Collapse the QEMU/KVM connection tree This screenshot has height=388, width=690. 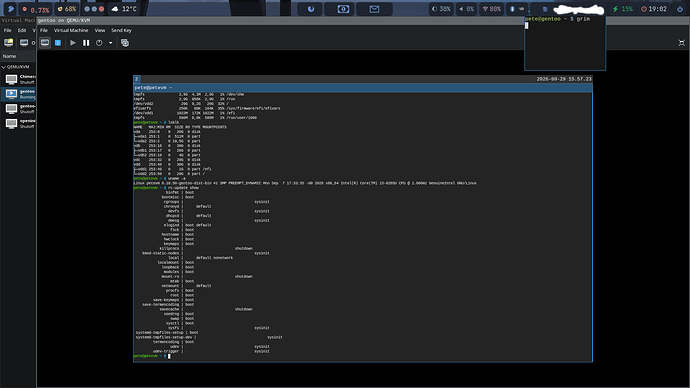(4, 67)
